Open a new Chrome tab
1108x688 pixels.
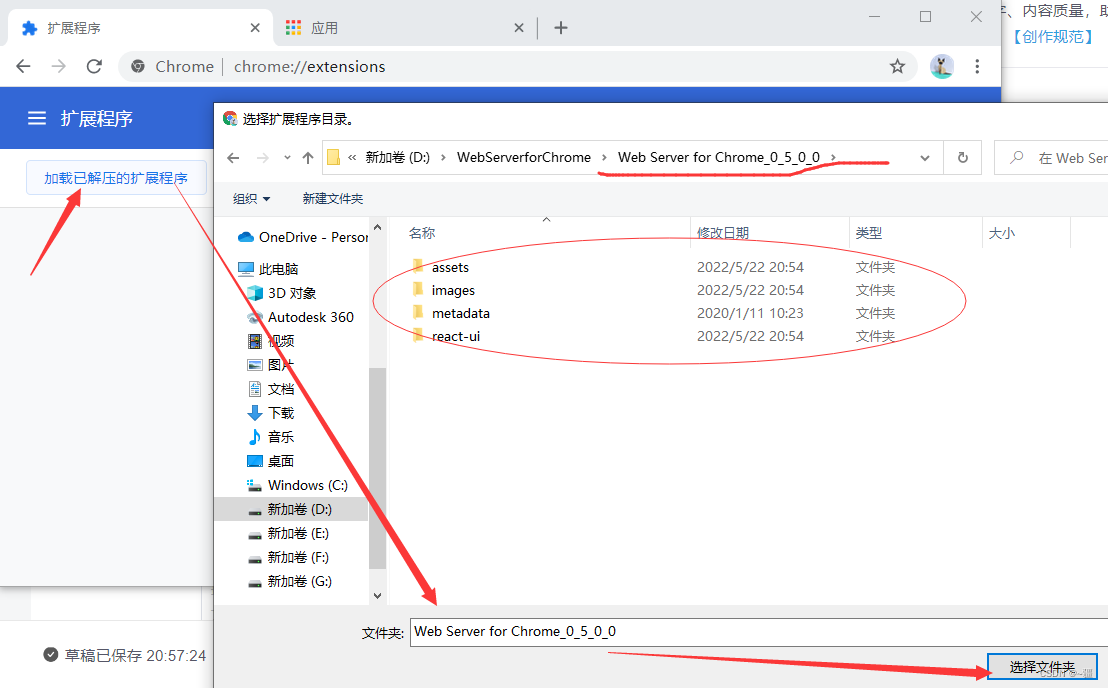tap(561, 28)
